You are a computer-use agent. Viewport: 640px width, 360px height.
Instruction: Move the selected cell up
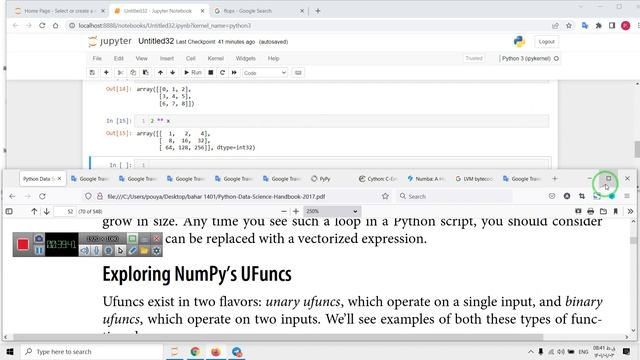pos(160,73)
